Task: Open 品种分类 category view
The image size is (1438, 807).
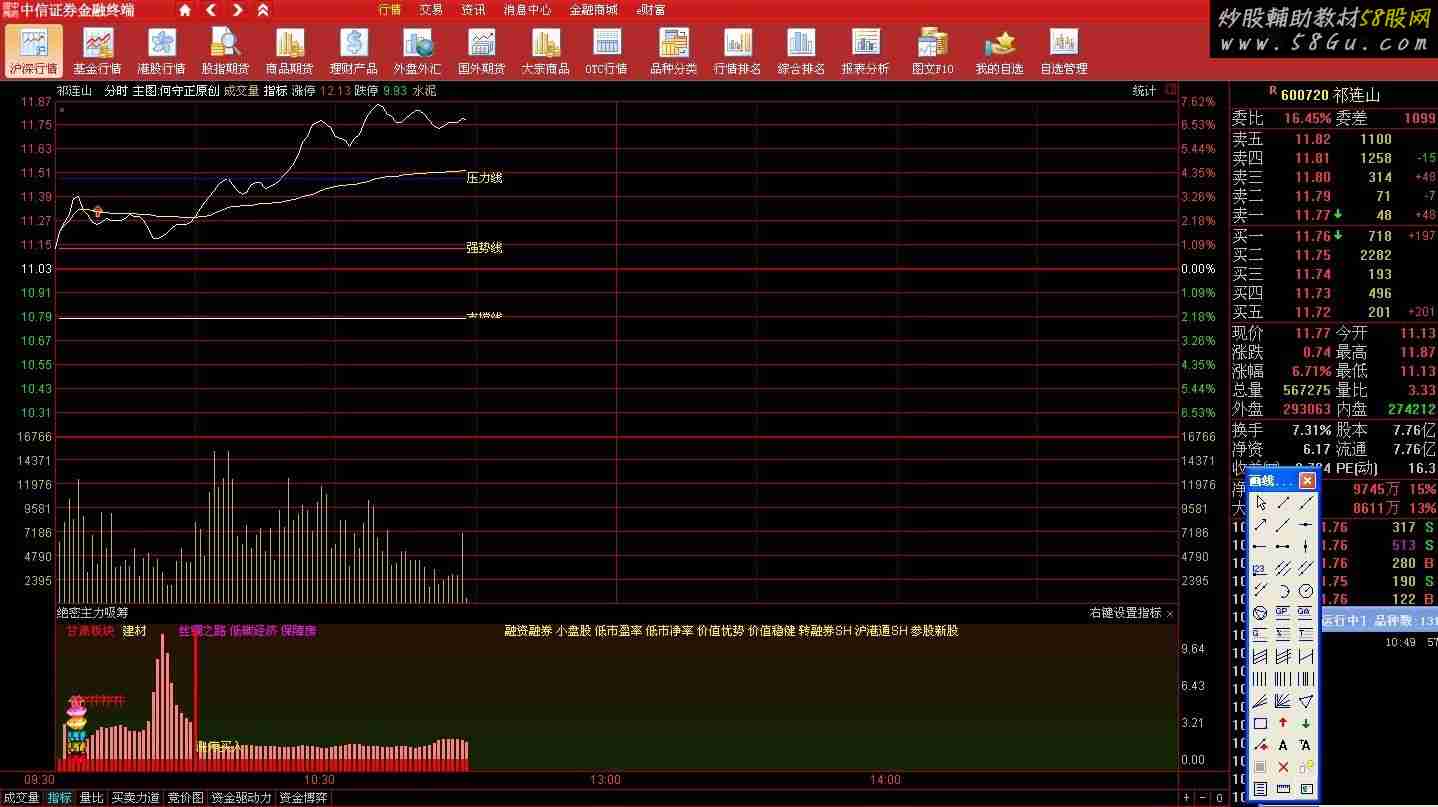Action: 673,50
